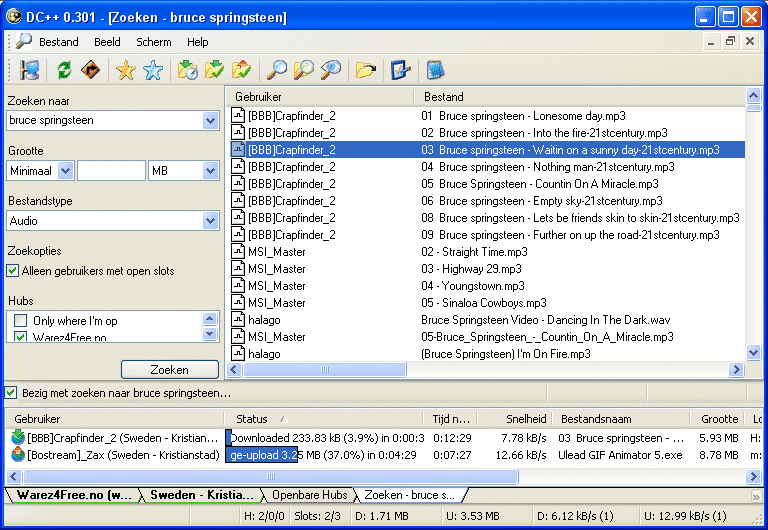Screen dimensions: 768x530
Task: Open Favorite Hubs with yellow star icon
Action: click(126, 70)
